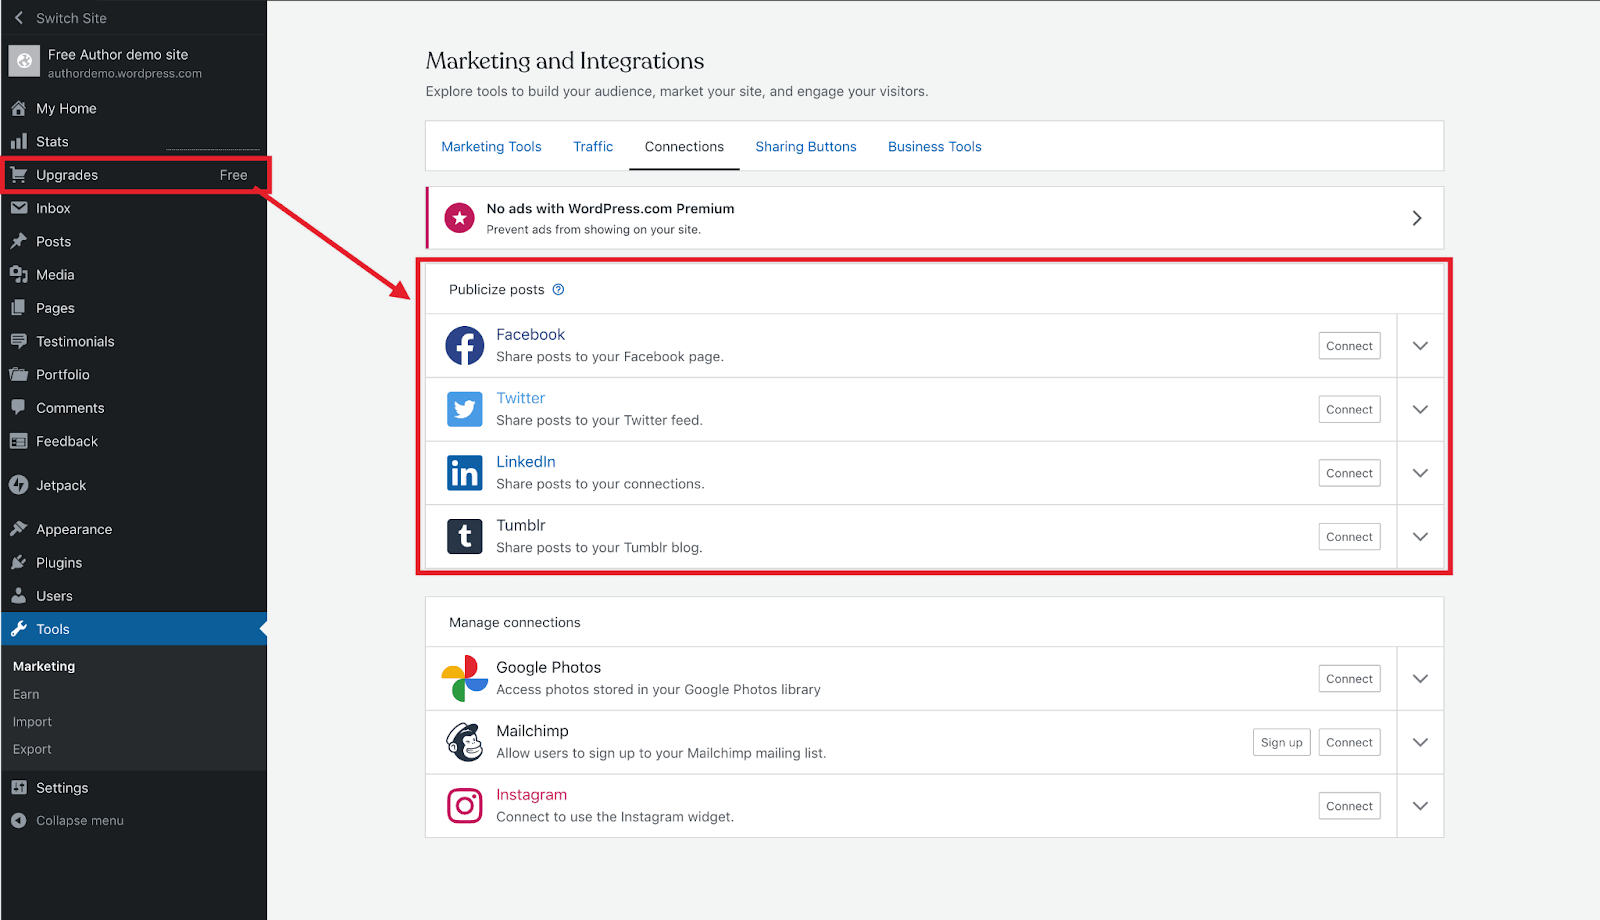1600x920 pixels.
Task: Expand the Mailchimp connection row
Action: (1420, 742)
